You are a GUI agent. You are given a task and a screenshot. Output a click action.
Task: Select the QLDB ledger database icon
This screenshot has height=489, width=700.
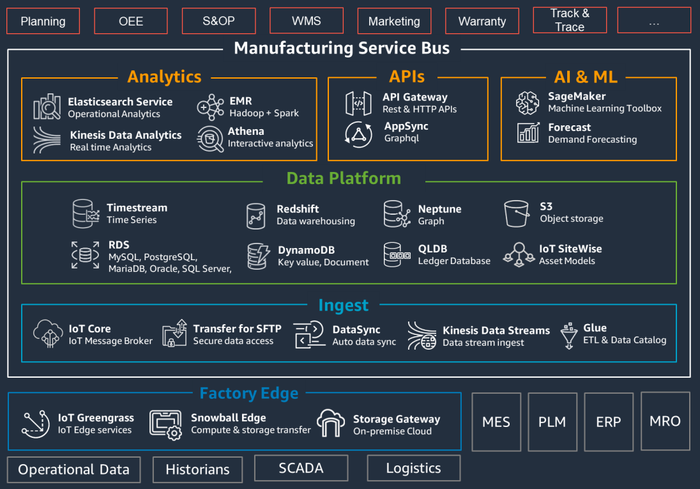397,255
